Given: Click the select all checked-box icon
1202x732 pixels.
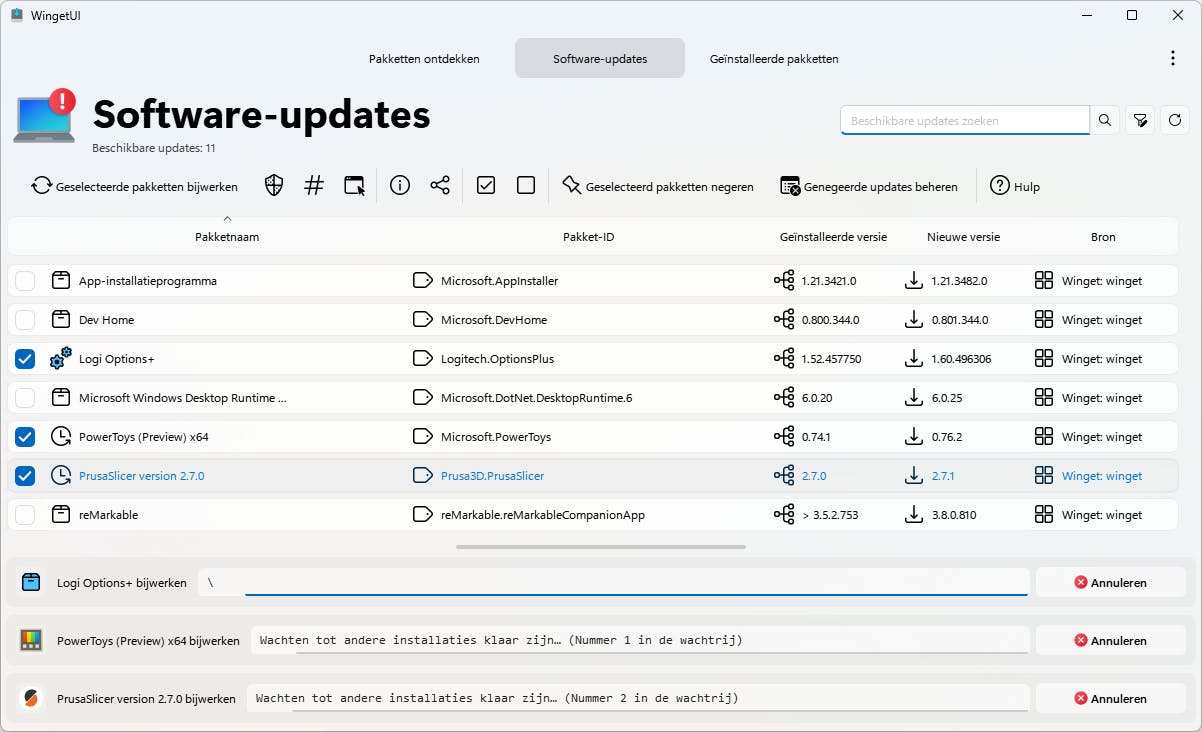Looking at the screenshot, I should coord(486,185).
